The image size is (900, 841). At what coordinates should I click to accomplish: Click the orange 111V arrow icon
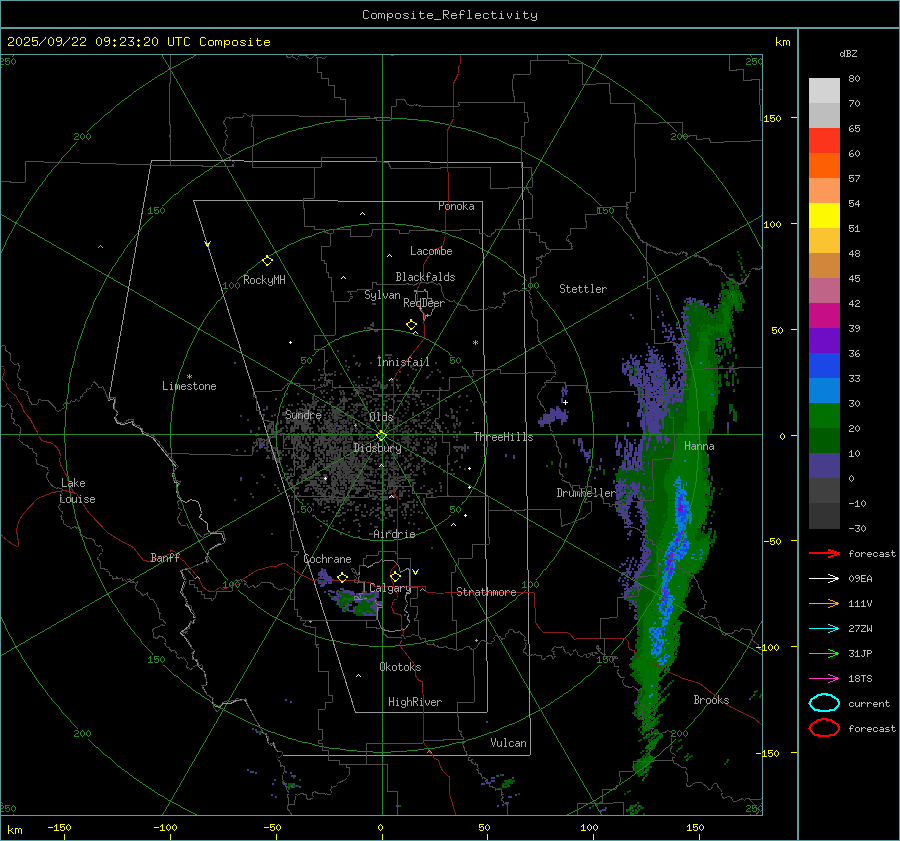(x=824, y=603)
